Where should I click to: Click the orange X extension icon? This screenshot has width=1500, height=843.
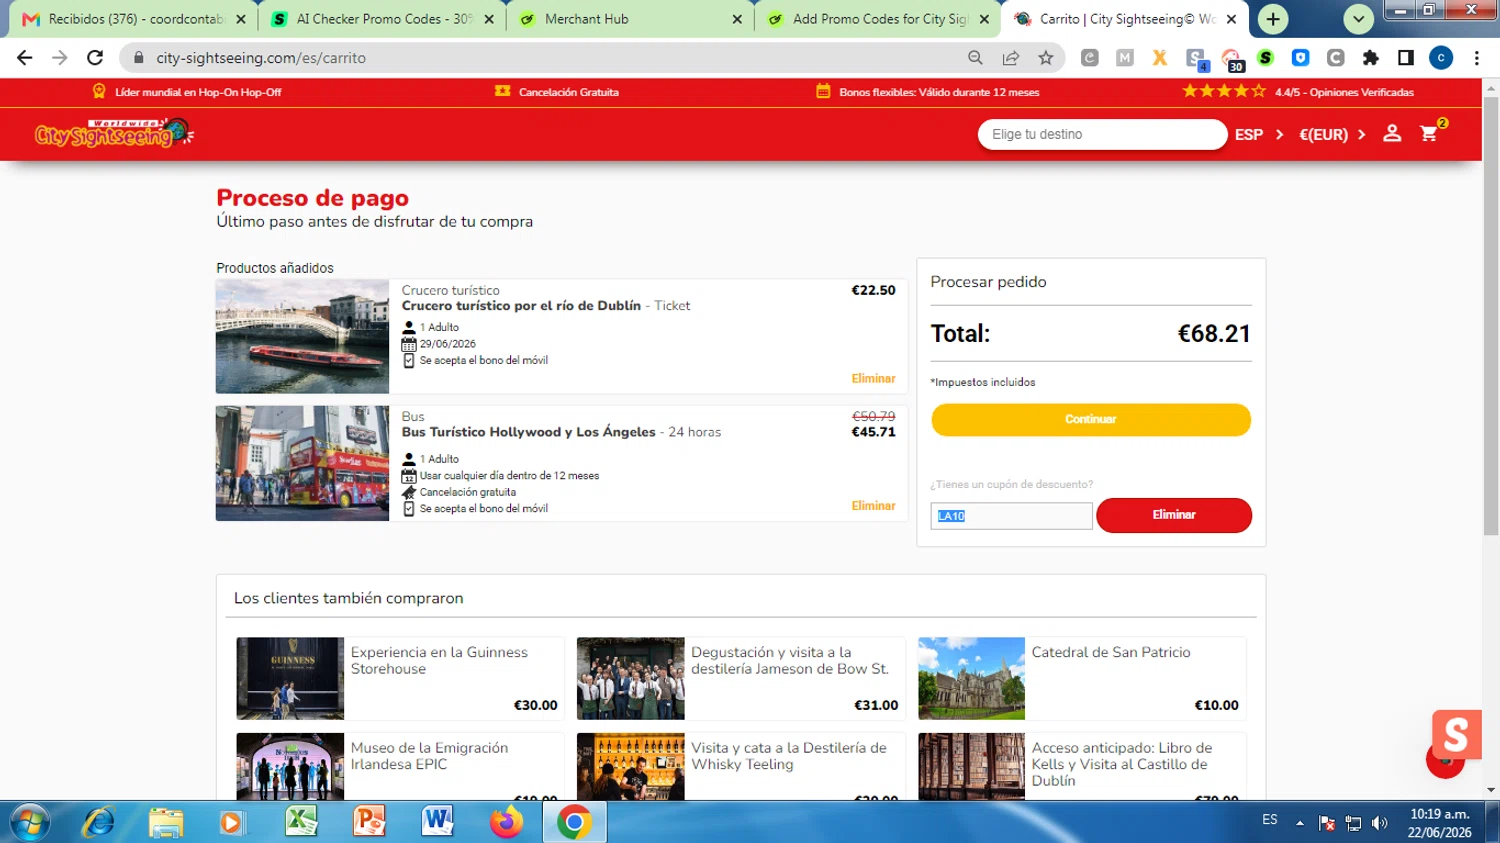click(1160, 58)
